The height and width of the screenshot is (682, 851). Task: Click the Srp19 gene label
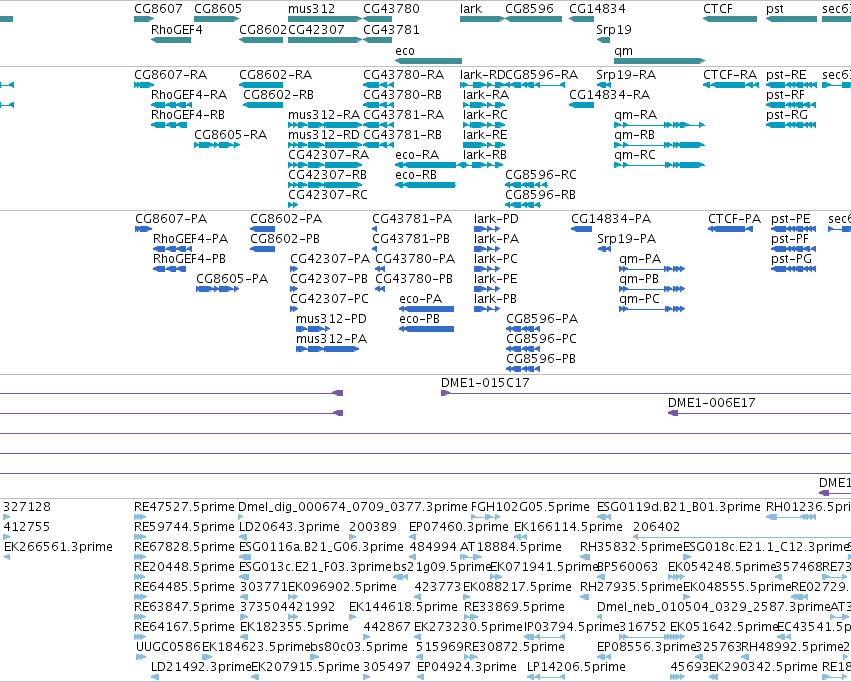click(614, 30)
